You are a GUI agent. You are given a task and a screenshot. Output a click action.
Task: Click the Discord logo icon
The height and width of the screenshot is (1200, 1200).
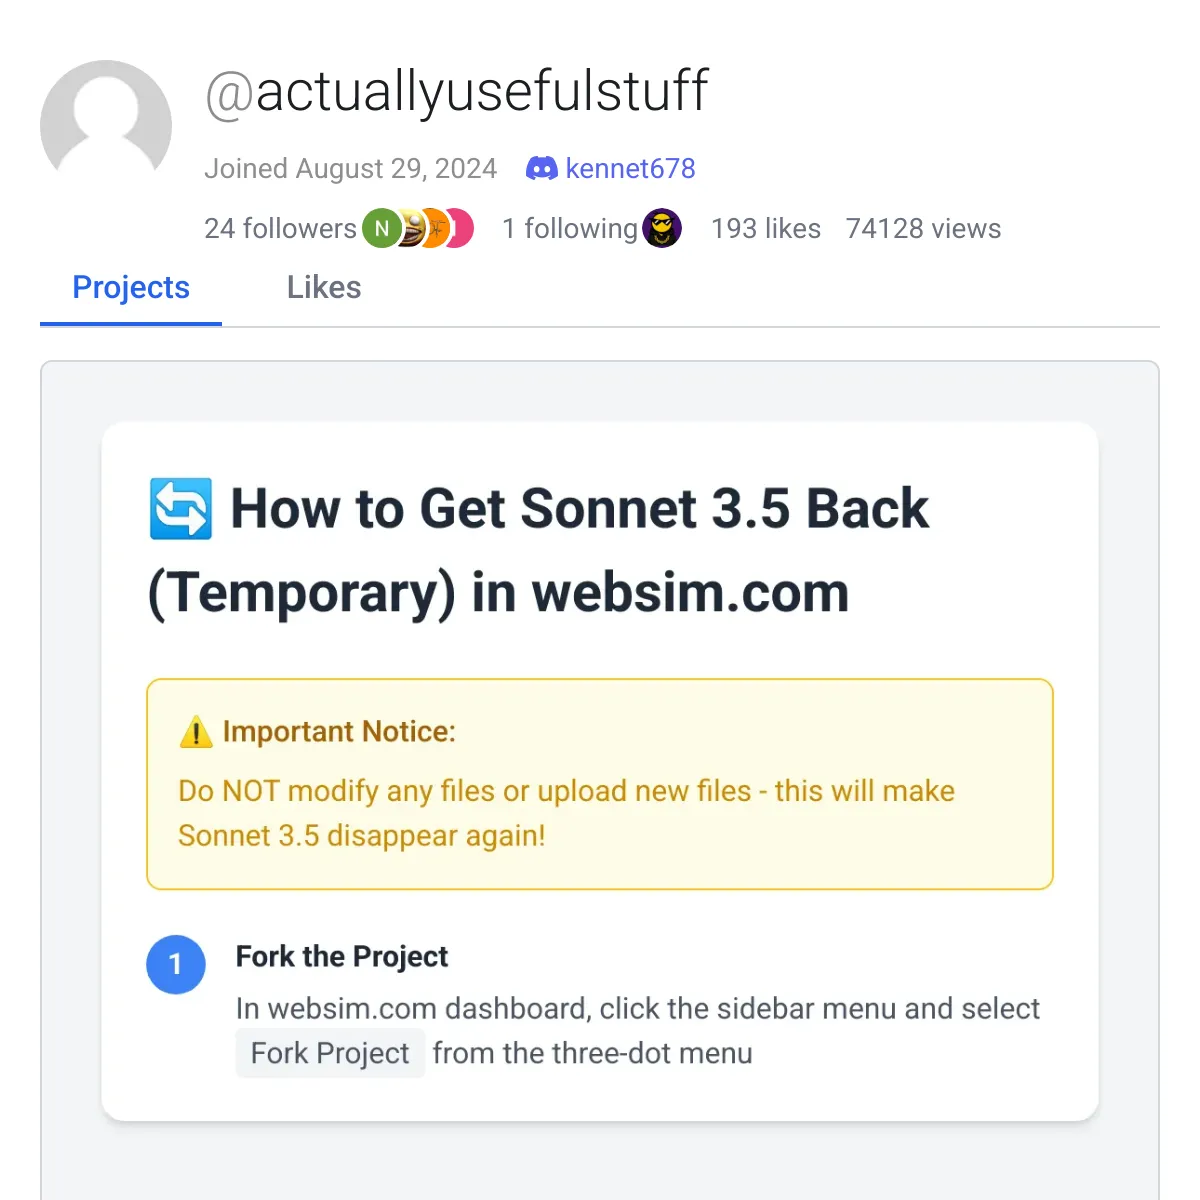tap(541, 169)
